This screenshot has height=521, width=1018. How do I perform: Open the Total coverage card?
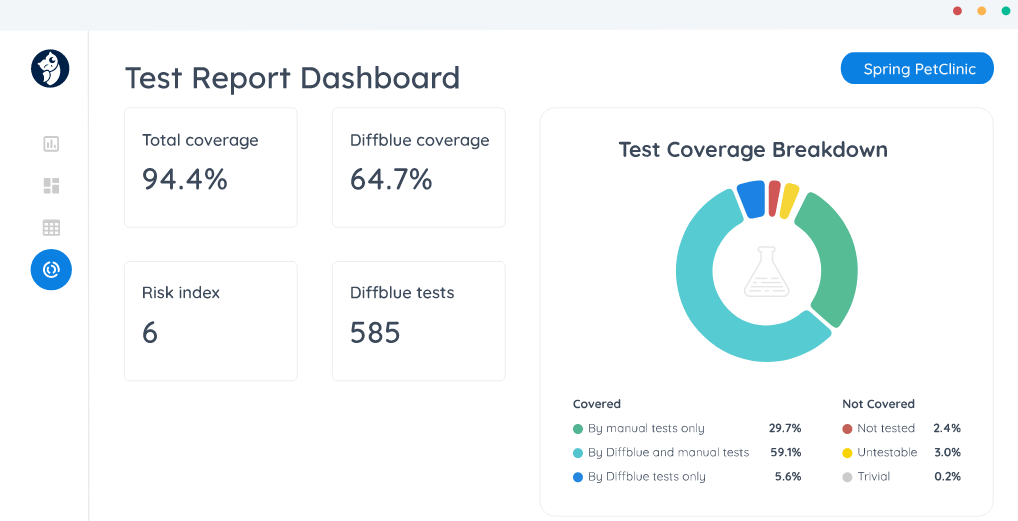coord(211,167)
